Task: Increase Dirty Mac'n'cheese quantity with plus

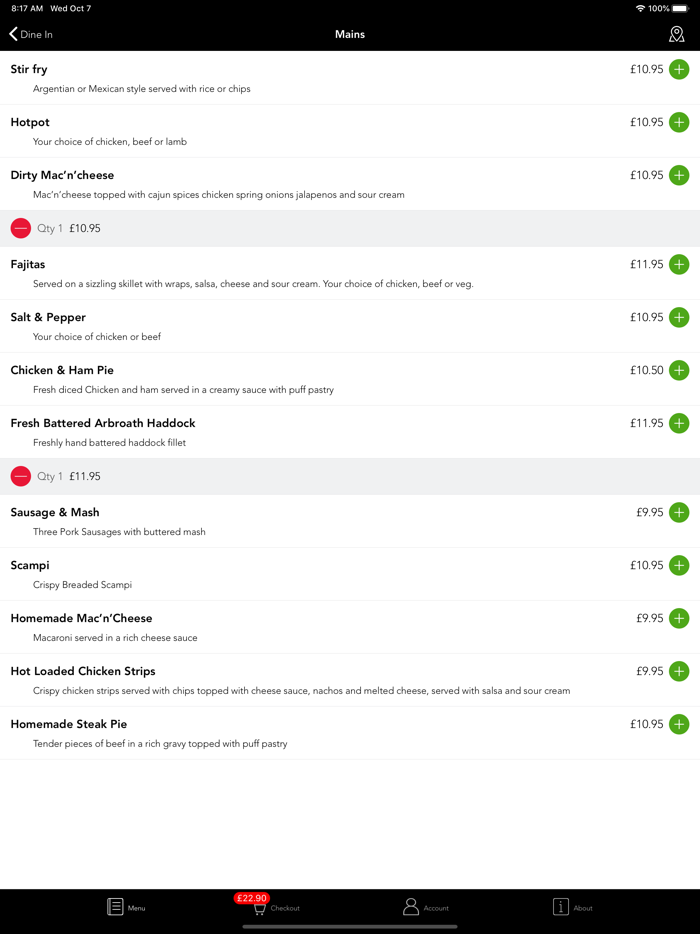Action: 679,175
